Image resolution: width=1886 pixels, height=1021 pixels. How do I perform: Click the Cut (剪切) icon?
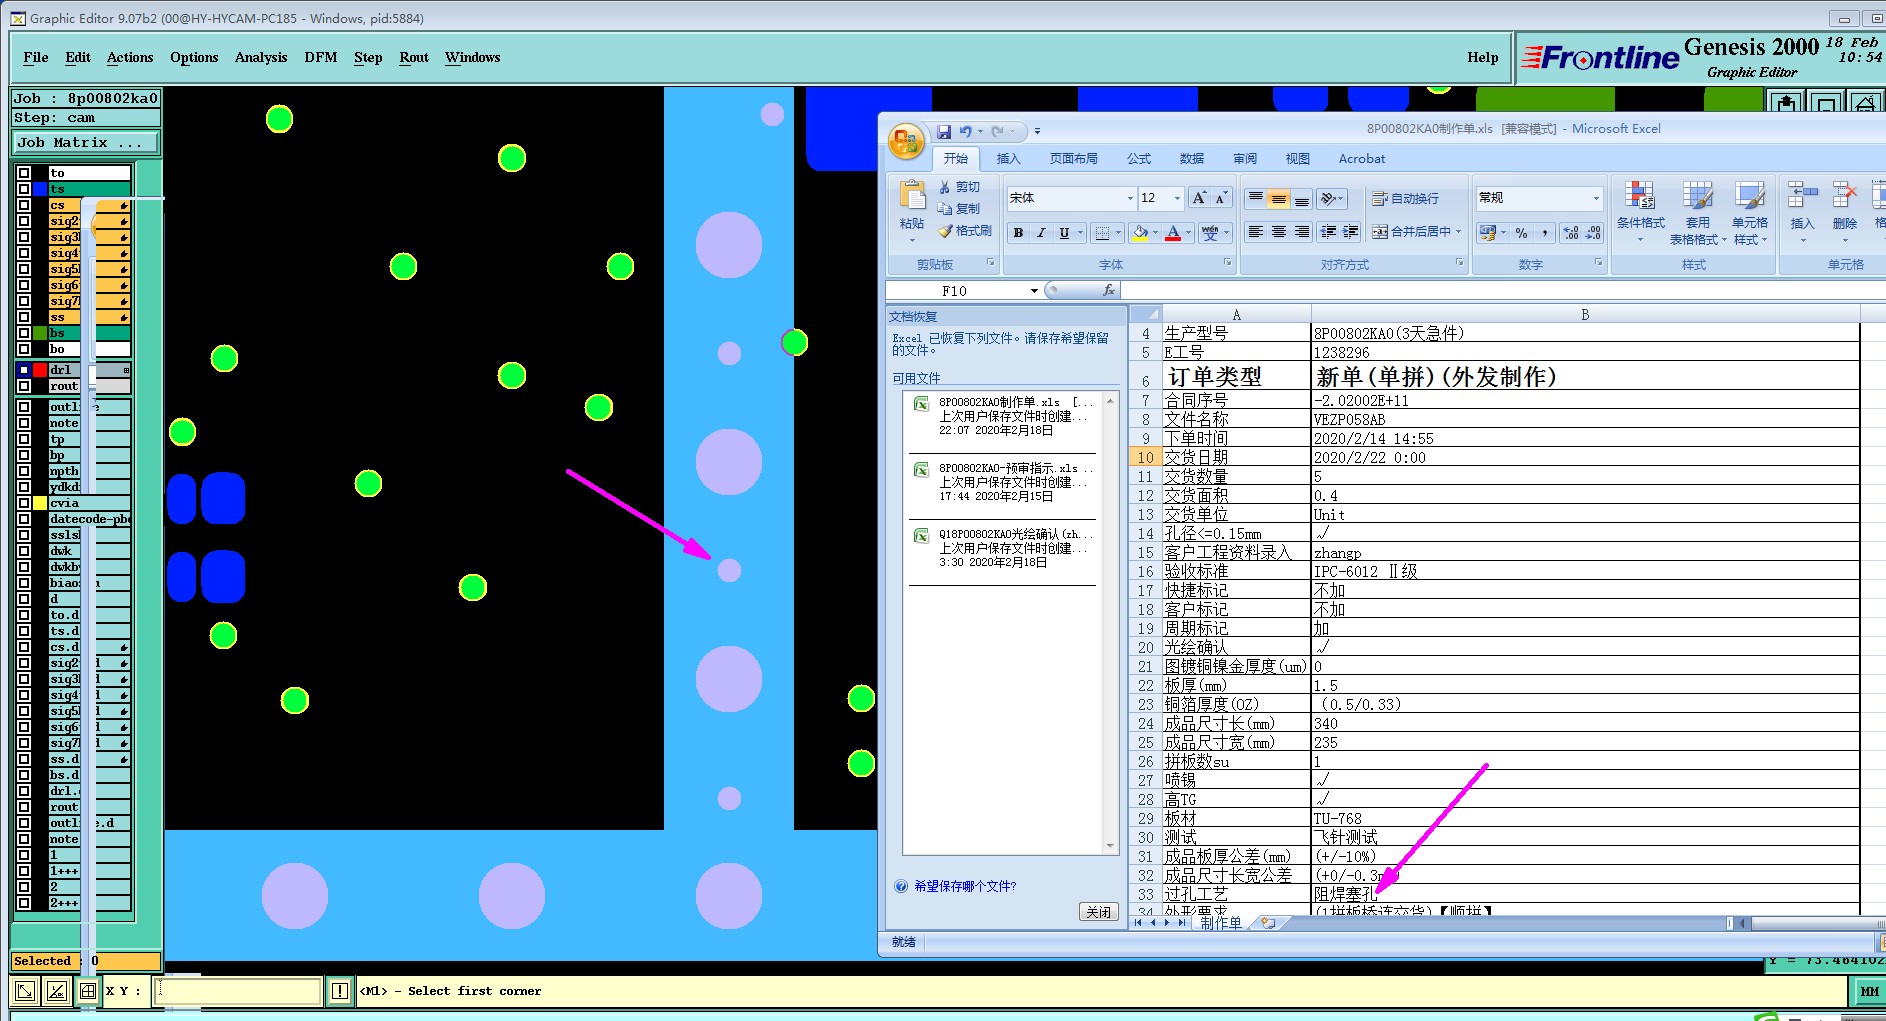click(945, 187)
